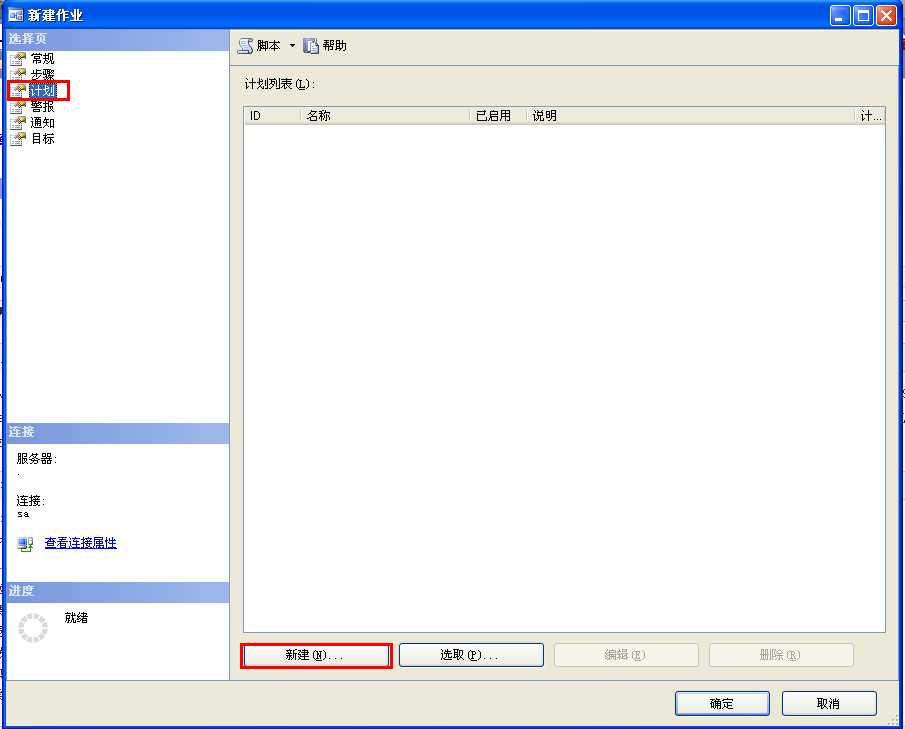Viewport: 905px width, 729px height.
Task: Click the 计划列表(L): label
Action: point(279,84)
